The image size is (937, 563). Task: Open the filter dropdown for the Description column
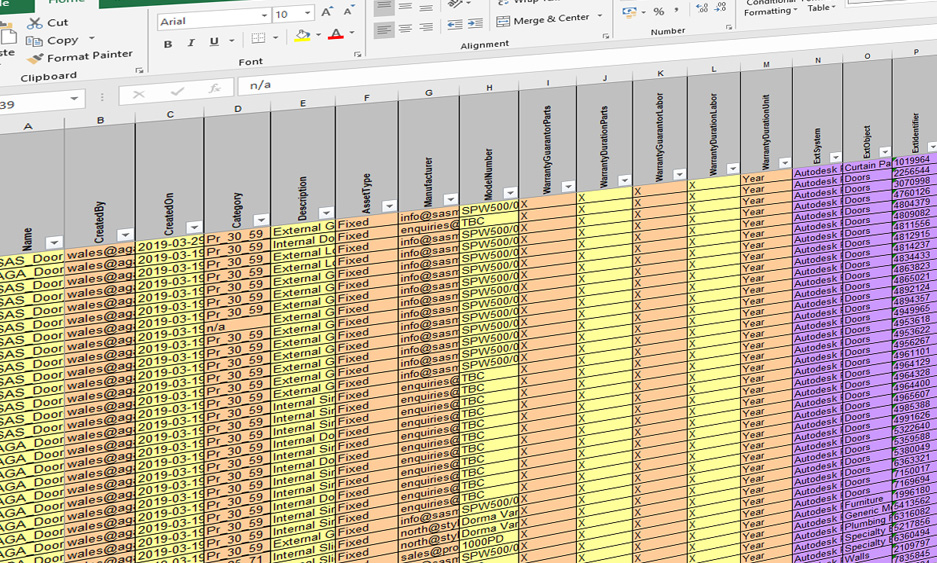click(326, 213)
